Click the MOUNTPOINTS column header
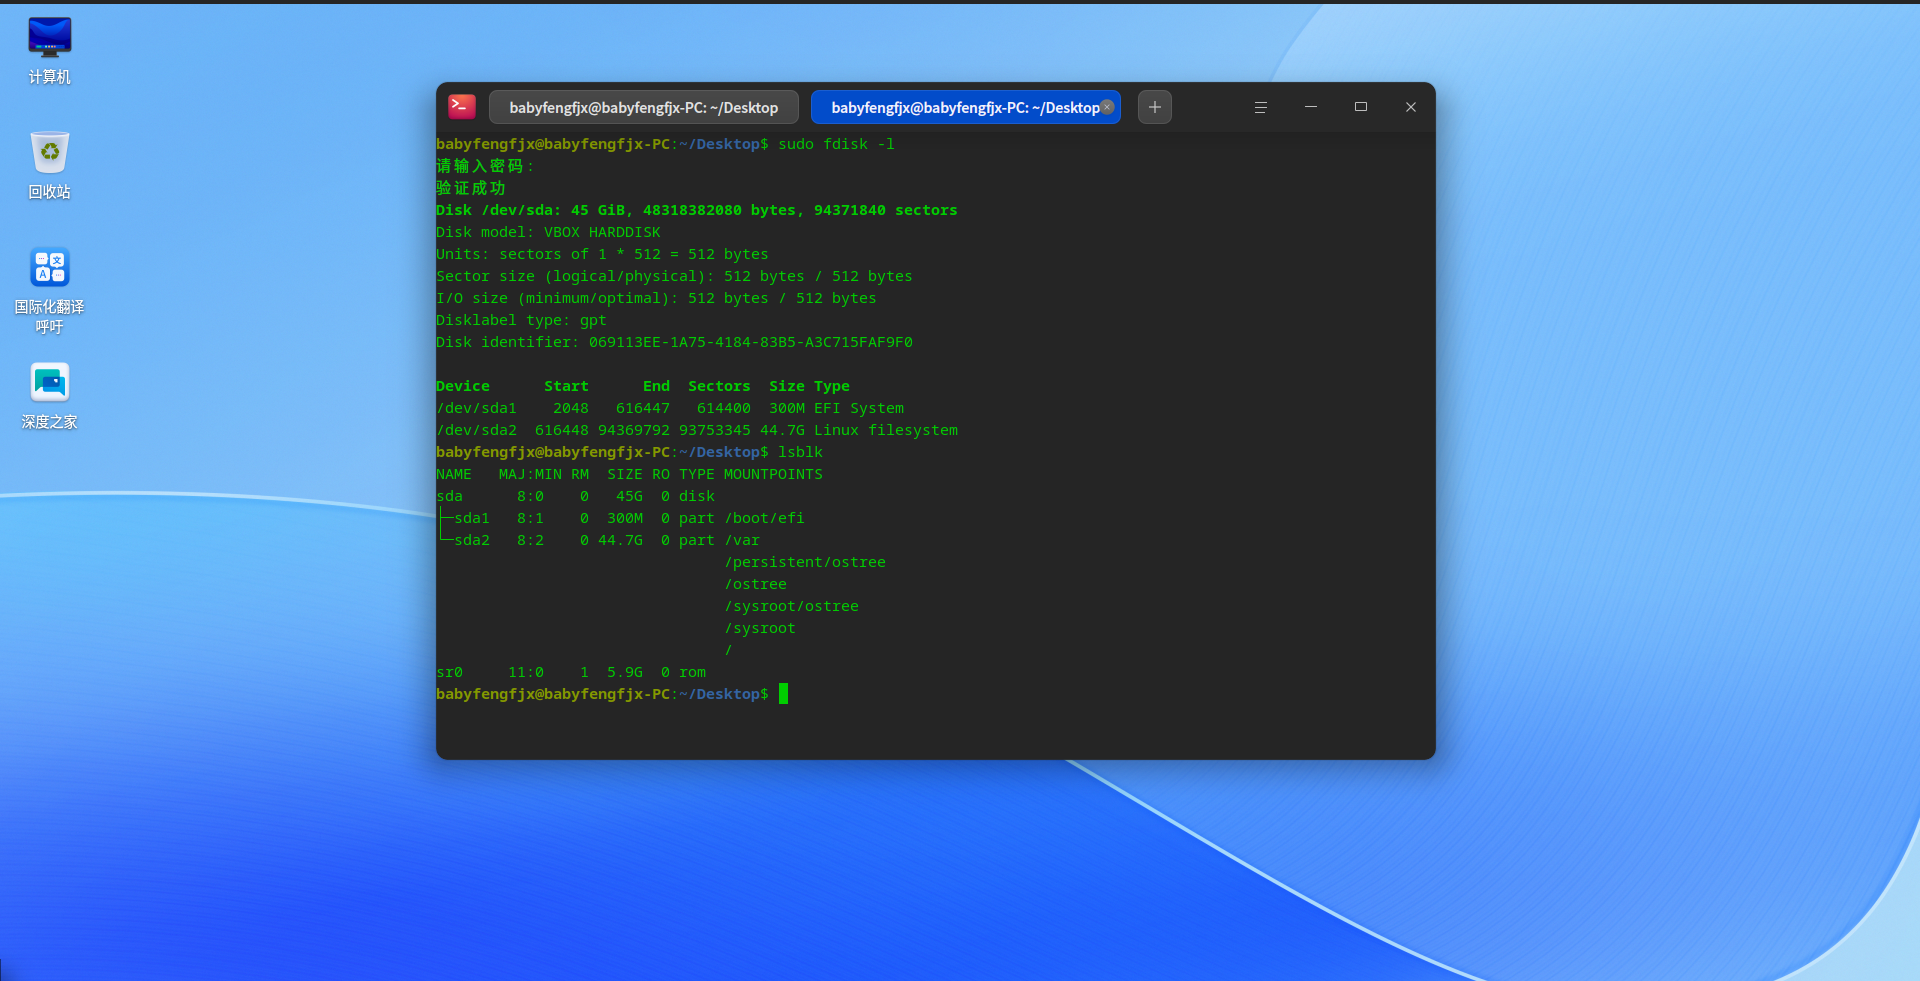The height and width of the screenshot is (981, 1920). click(x=773, y=474)
